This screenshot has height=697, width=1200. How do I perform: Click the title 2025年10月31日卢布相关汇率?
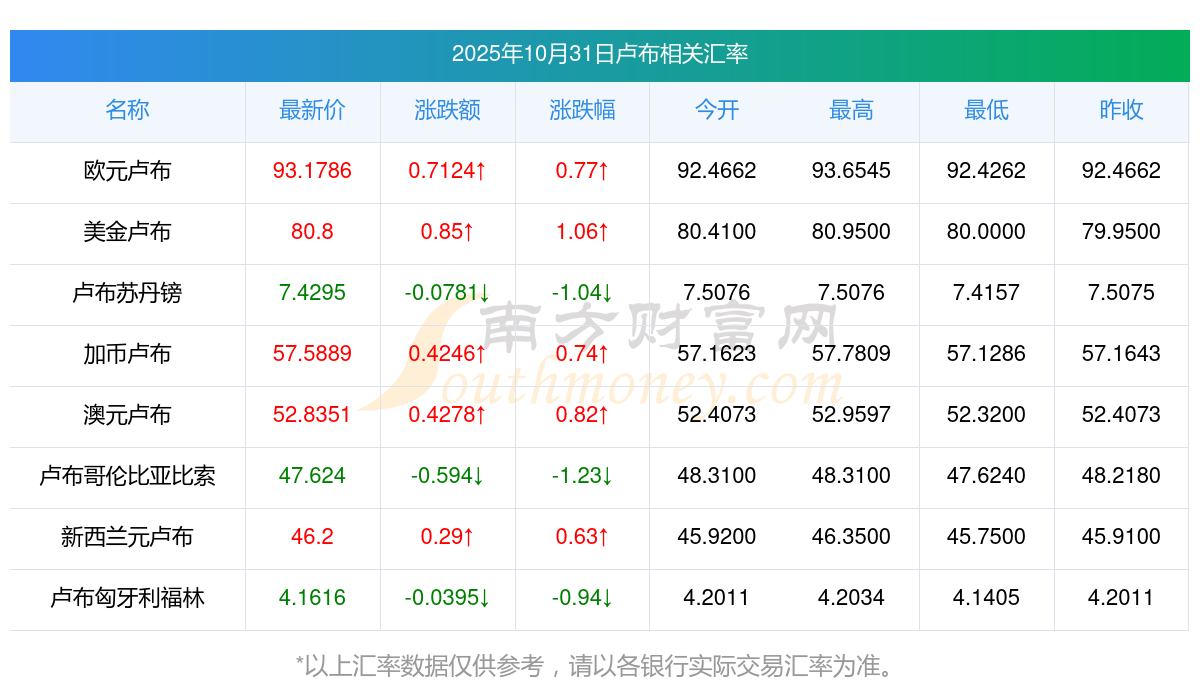pyautogui.click(x=600, y=54)
